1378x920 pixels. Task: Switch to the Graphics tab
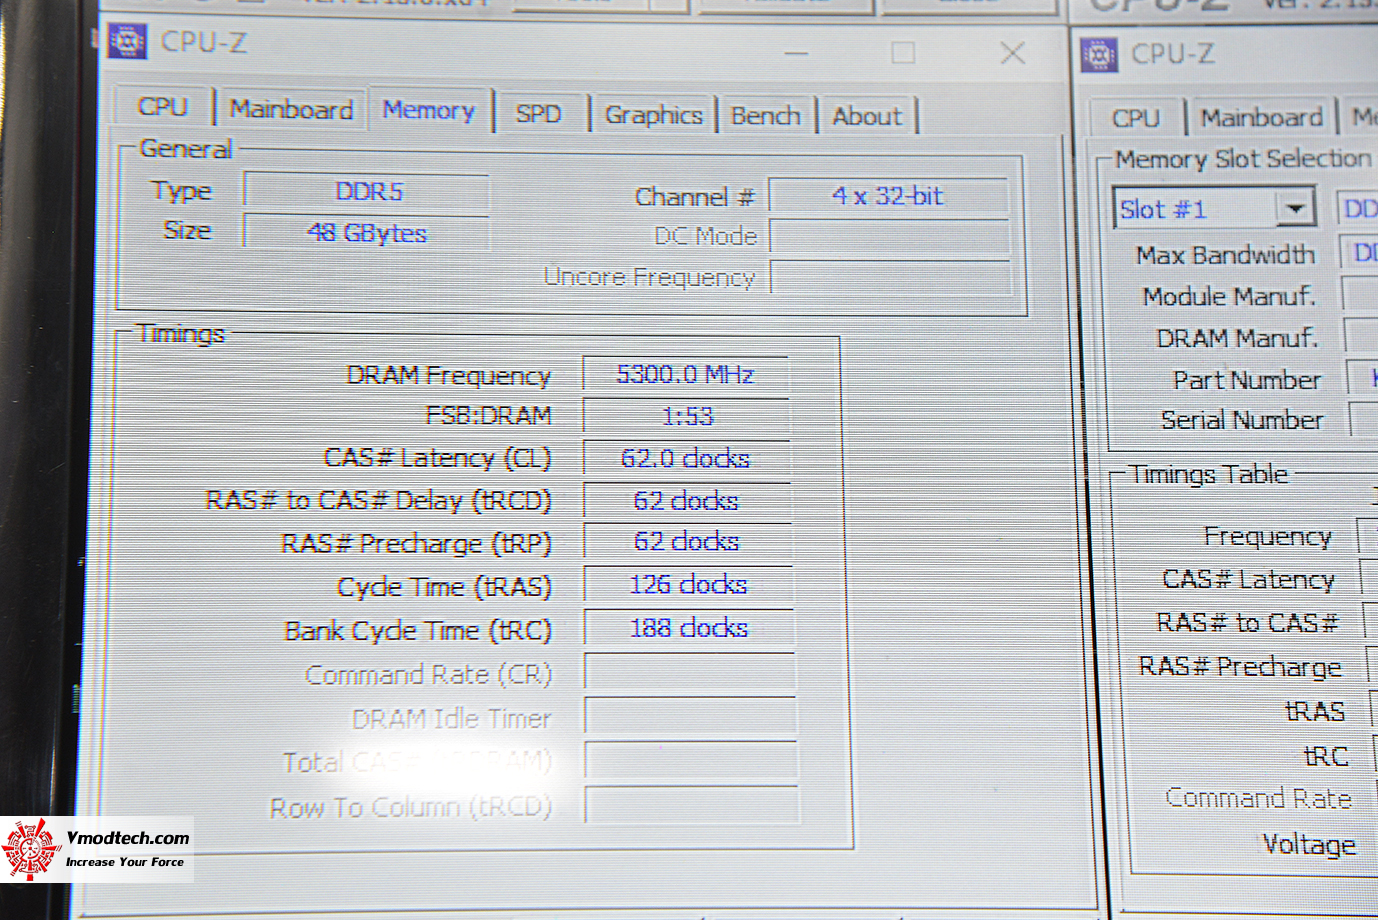click(654, 116)
